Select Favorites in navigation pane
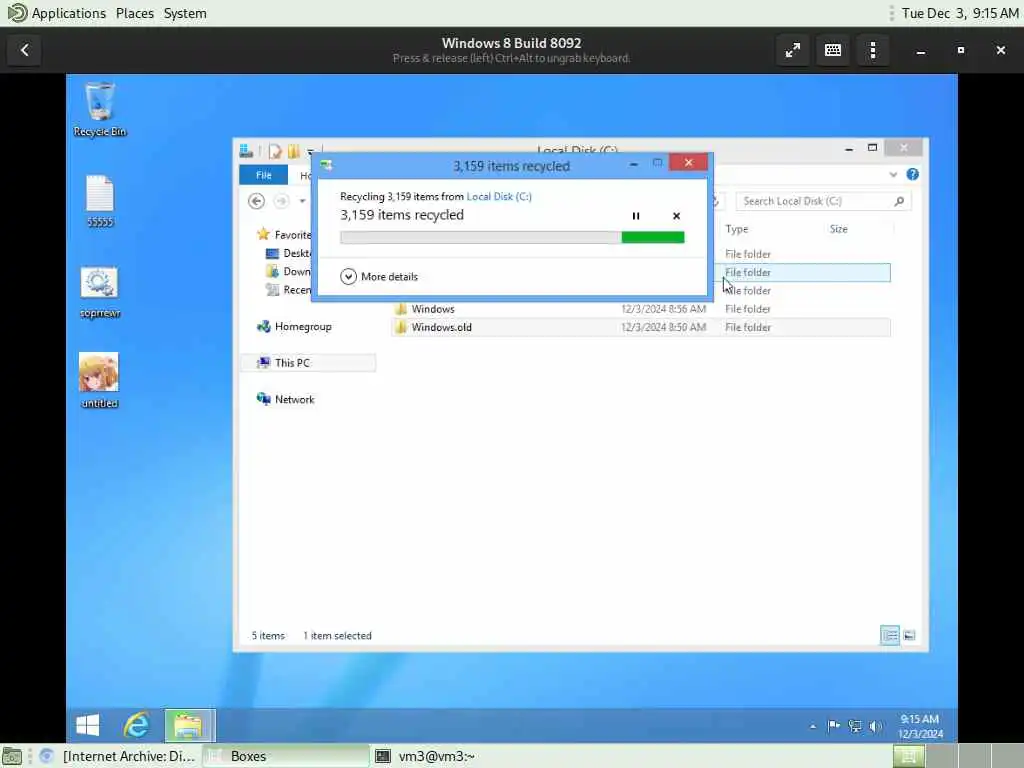This screenshot has width=1024, height=768. (285, 234)
